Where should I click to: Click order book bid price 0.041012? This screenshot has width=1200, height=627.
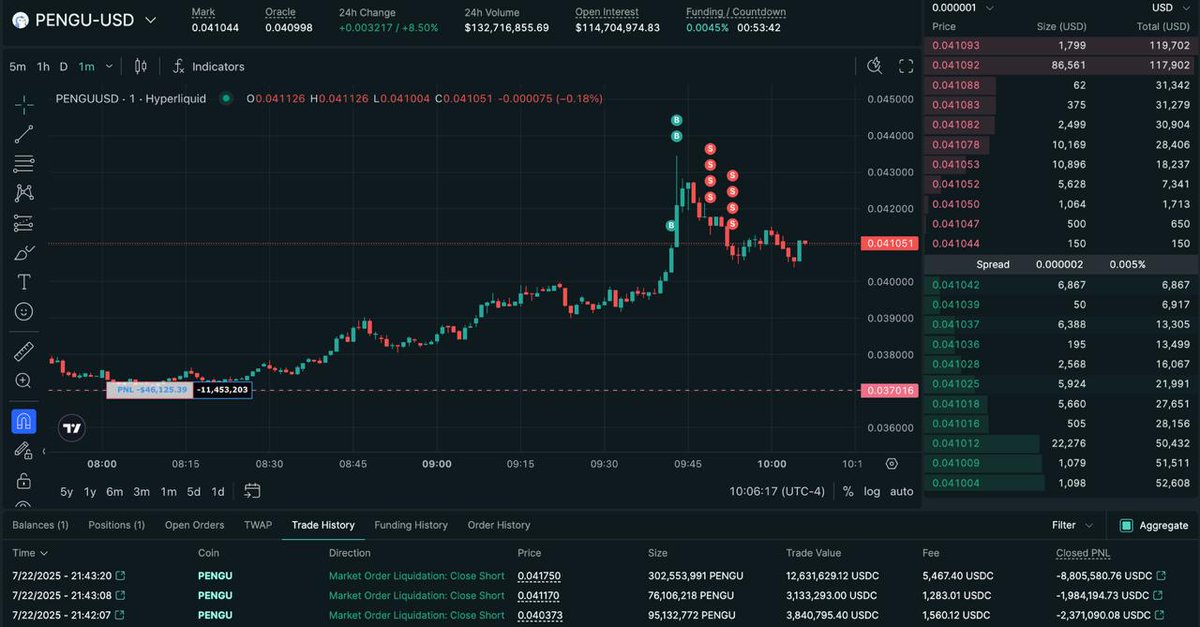point(956,443)
